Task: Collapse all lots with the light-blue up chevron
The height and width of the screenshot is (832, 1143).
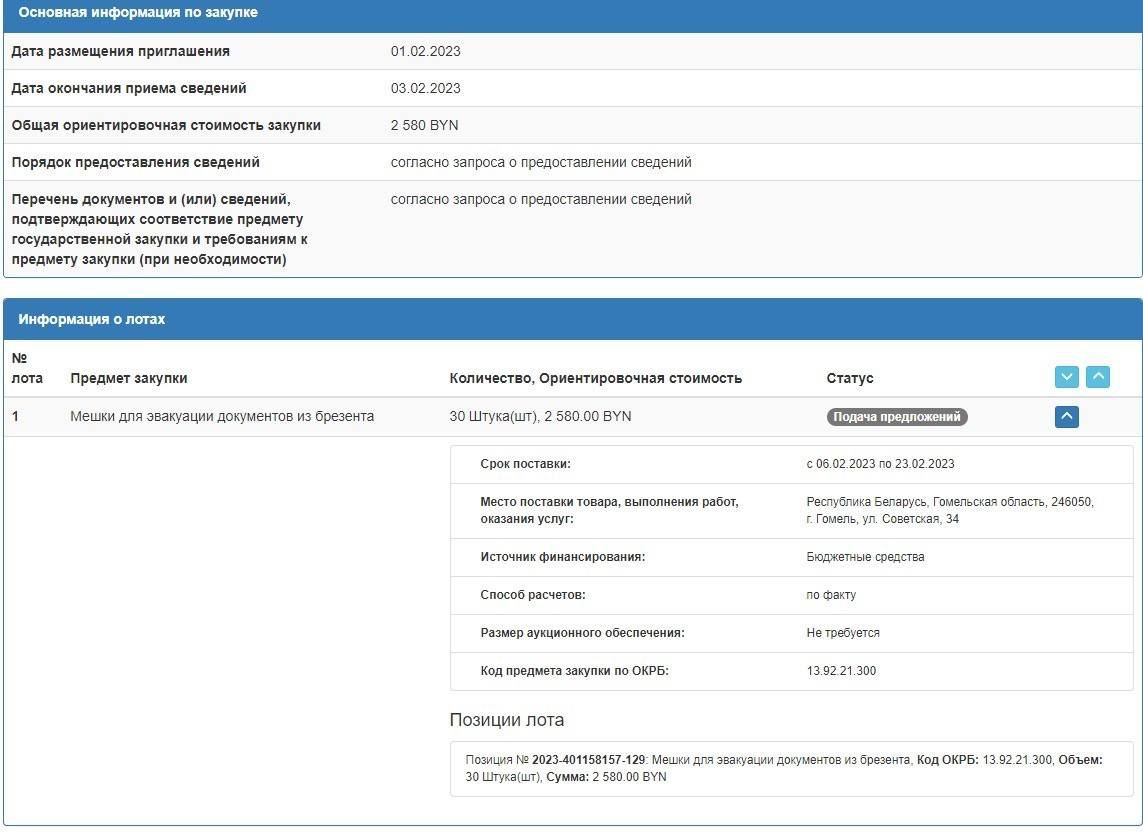Action: [1098, 377]
